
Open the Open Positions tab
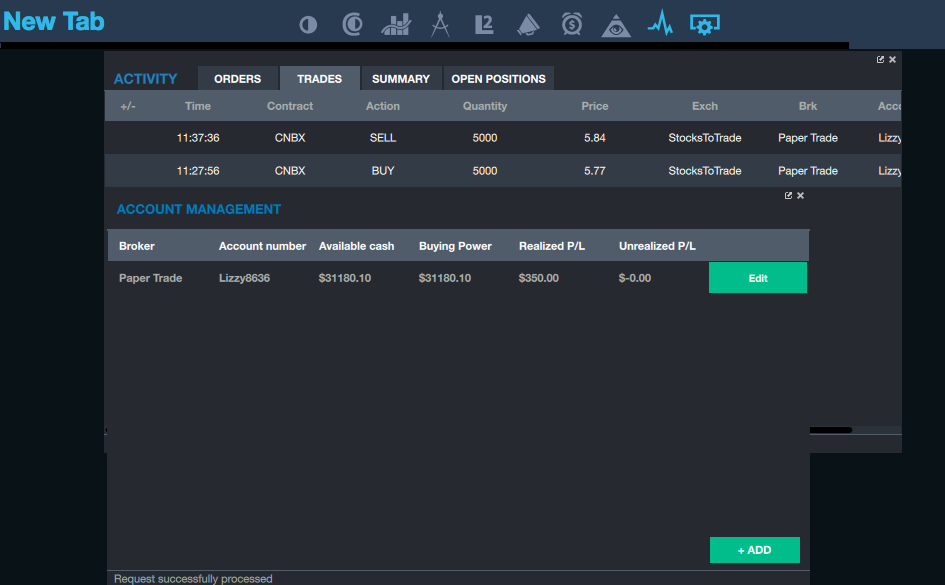[x=498, y=79]
